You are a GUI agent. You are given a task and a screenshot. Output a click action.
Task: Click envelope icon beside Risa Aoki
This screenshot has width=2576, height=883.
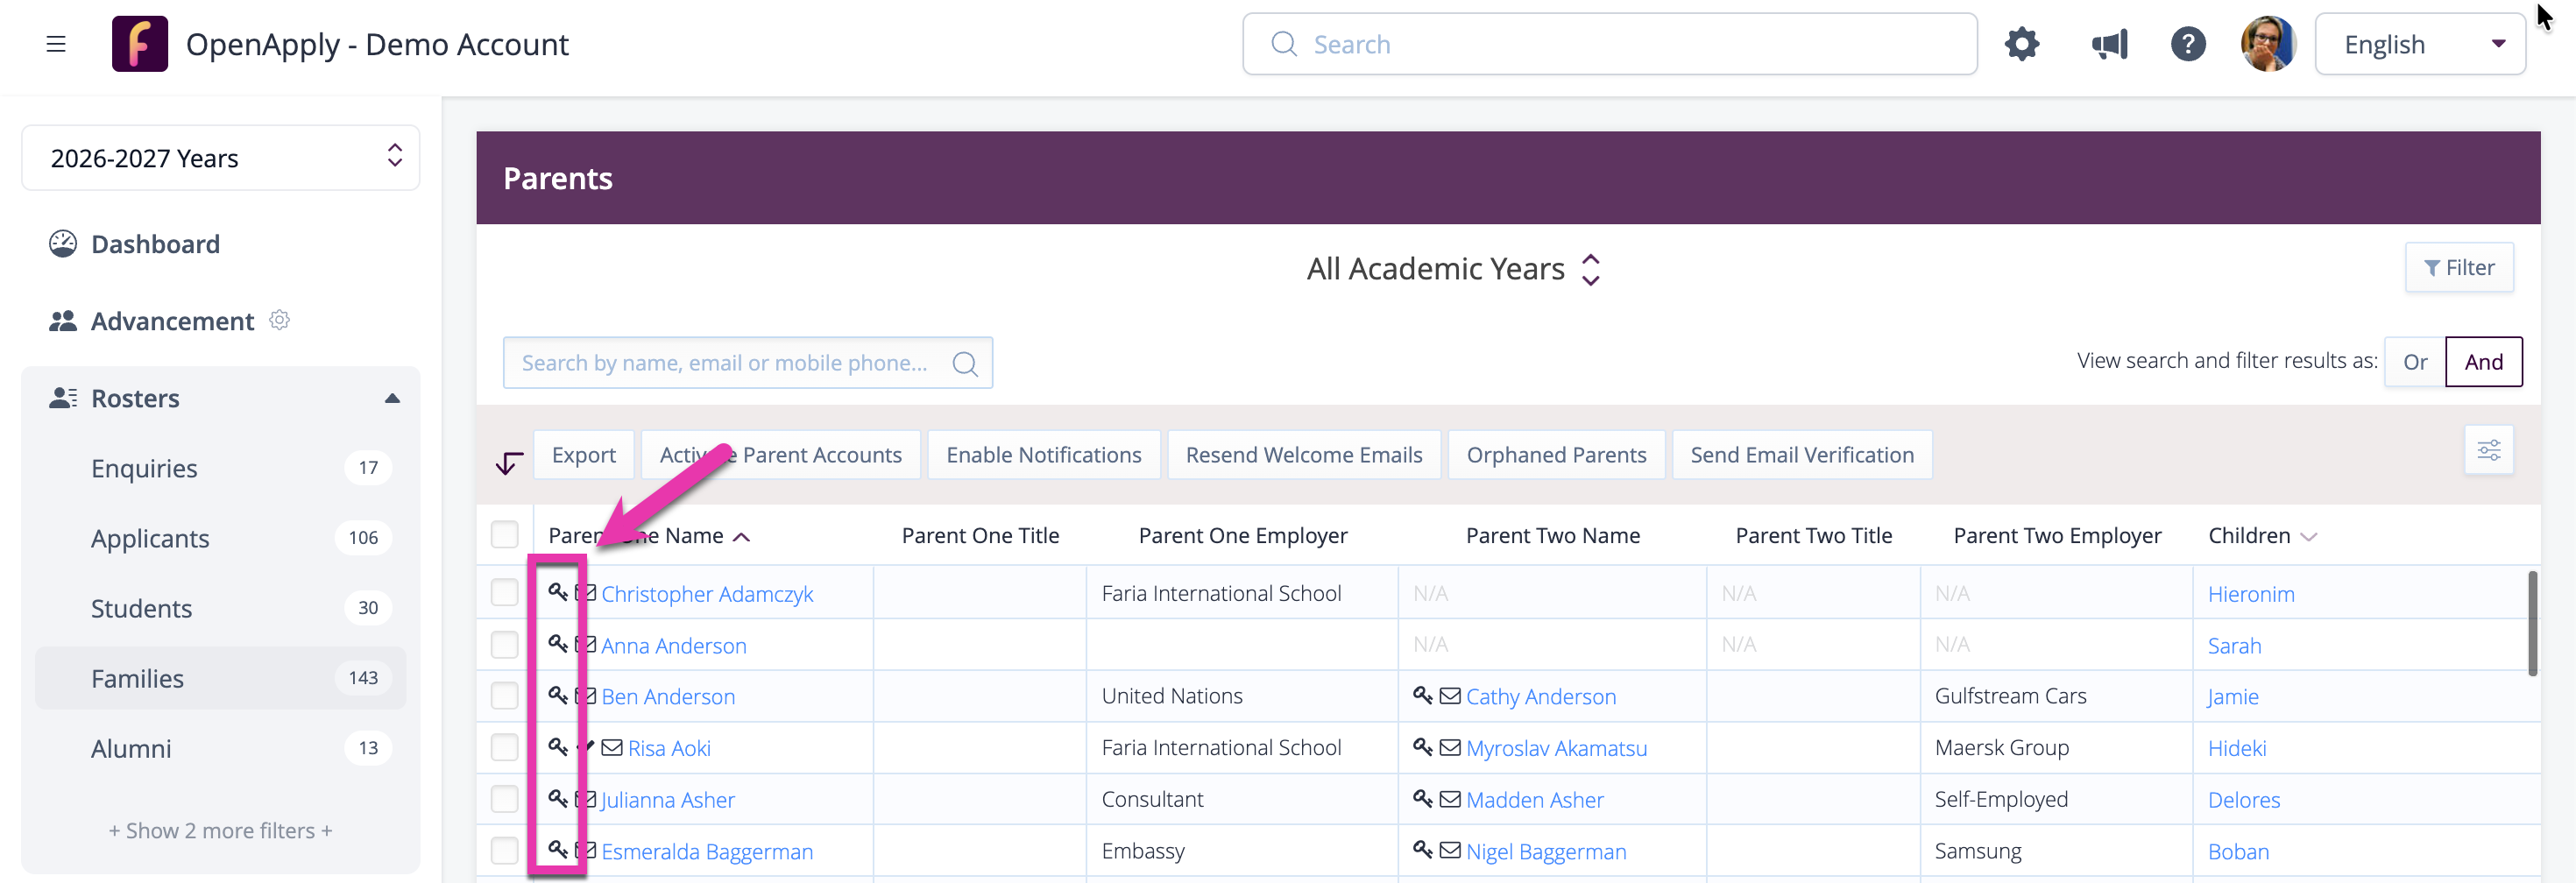[612, 748]
